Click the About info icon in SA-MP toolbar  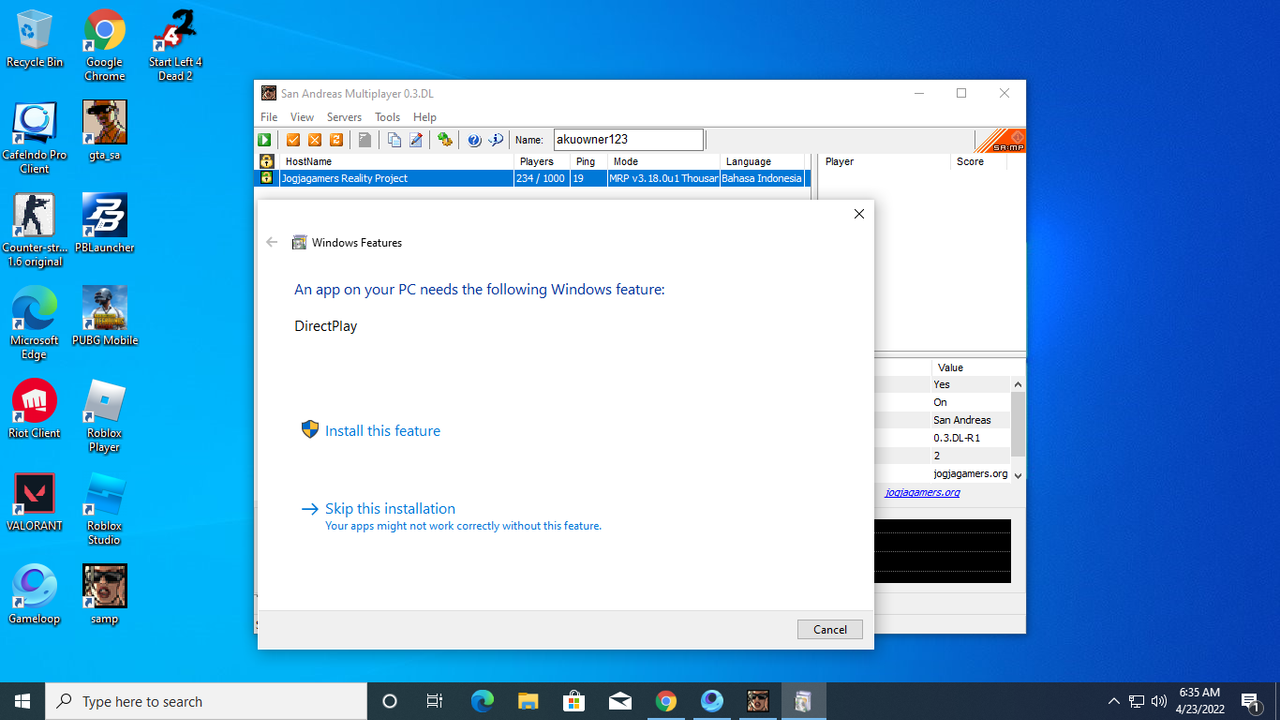click(x=495, y=141)
